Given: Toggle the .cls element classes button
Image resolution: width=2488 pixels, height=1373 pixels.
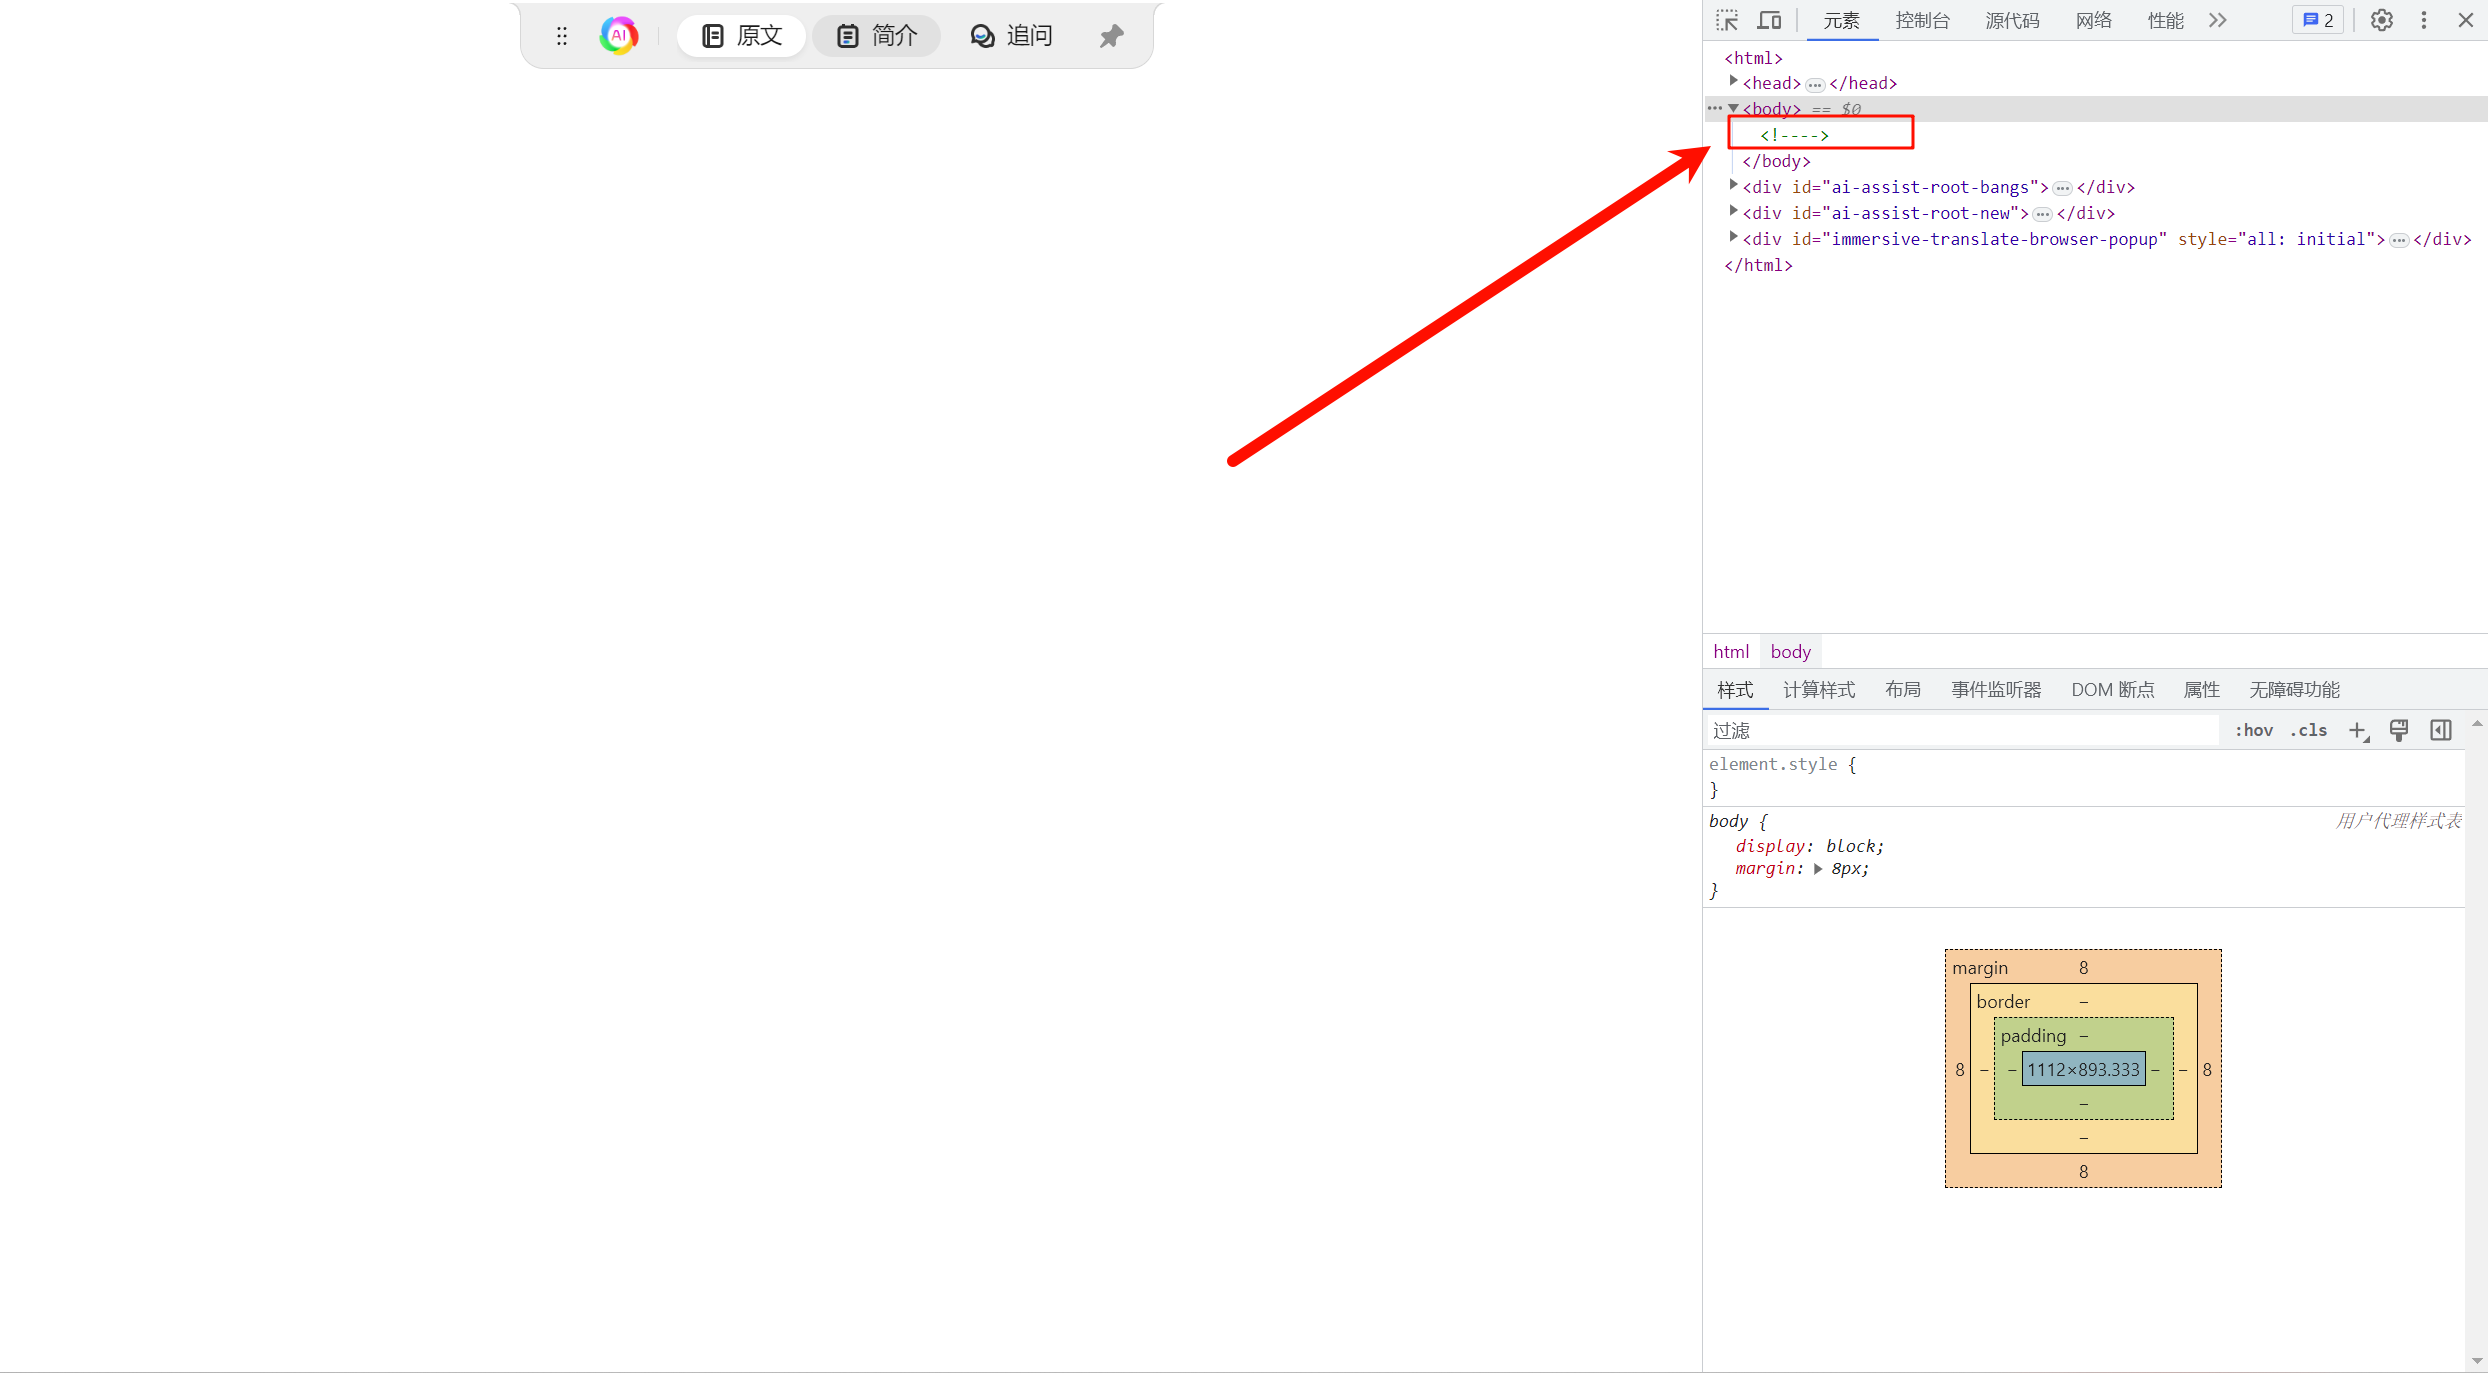Looking at the screenshot, I should point(2309,731).
